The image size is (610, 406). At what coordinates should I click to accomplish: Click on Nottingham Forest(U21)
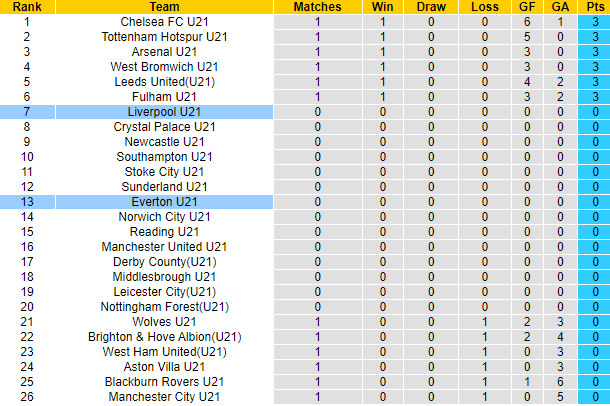pyautogui.click(x=164, y=307)
